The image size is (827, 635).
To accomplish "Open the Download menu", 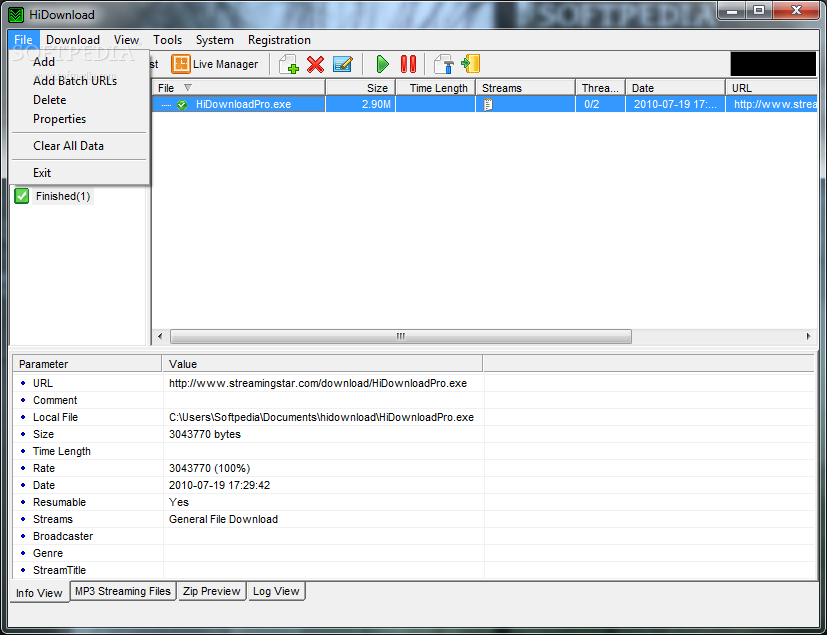I will click(73, 40).
